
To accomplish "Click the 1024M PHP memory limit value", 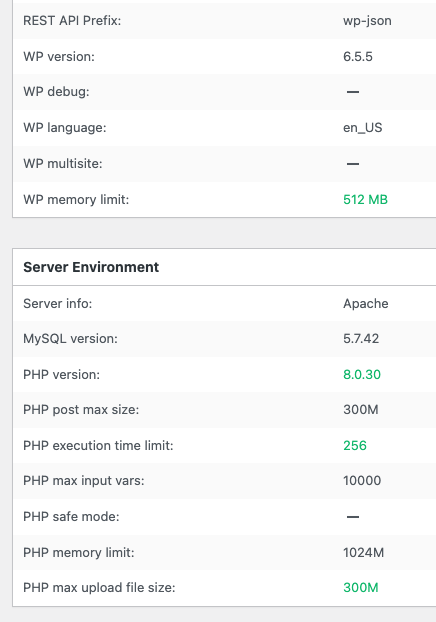I will pyautogui.click(x=363, y=552).
